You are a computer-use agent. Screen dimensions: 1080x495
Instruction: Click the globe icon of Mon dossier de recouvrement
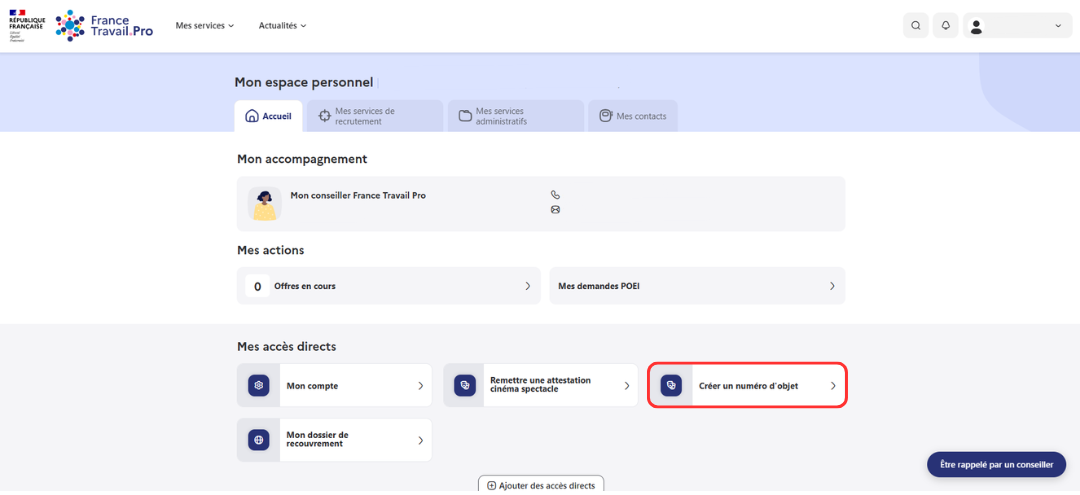[x=258, y=440]
